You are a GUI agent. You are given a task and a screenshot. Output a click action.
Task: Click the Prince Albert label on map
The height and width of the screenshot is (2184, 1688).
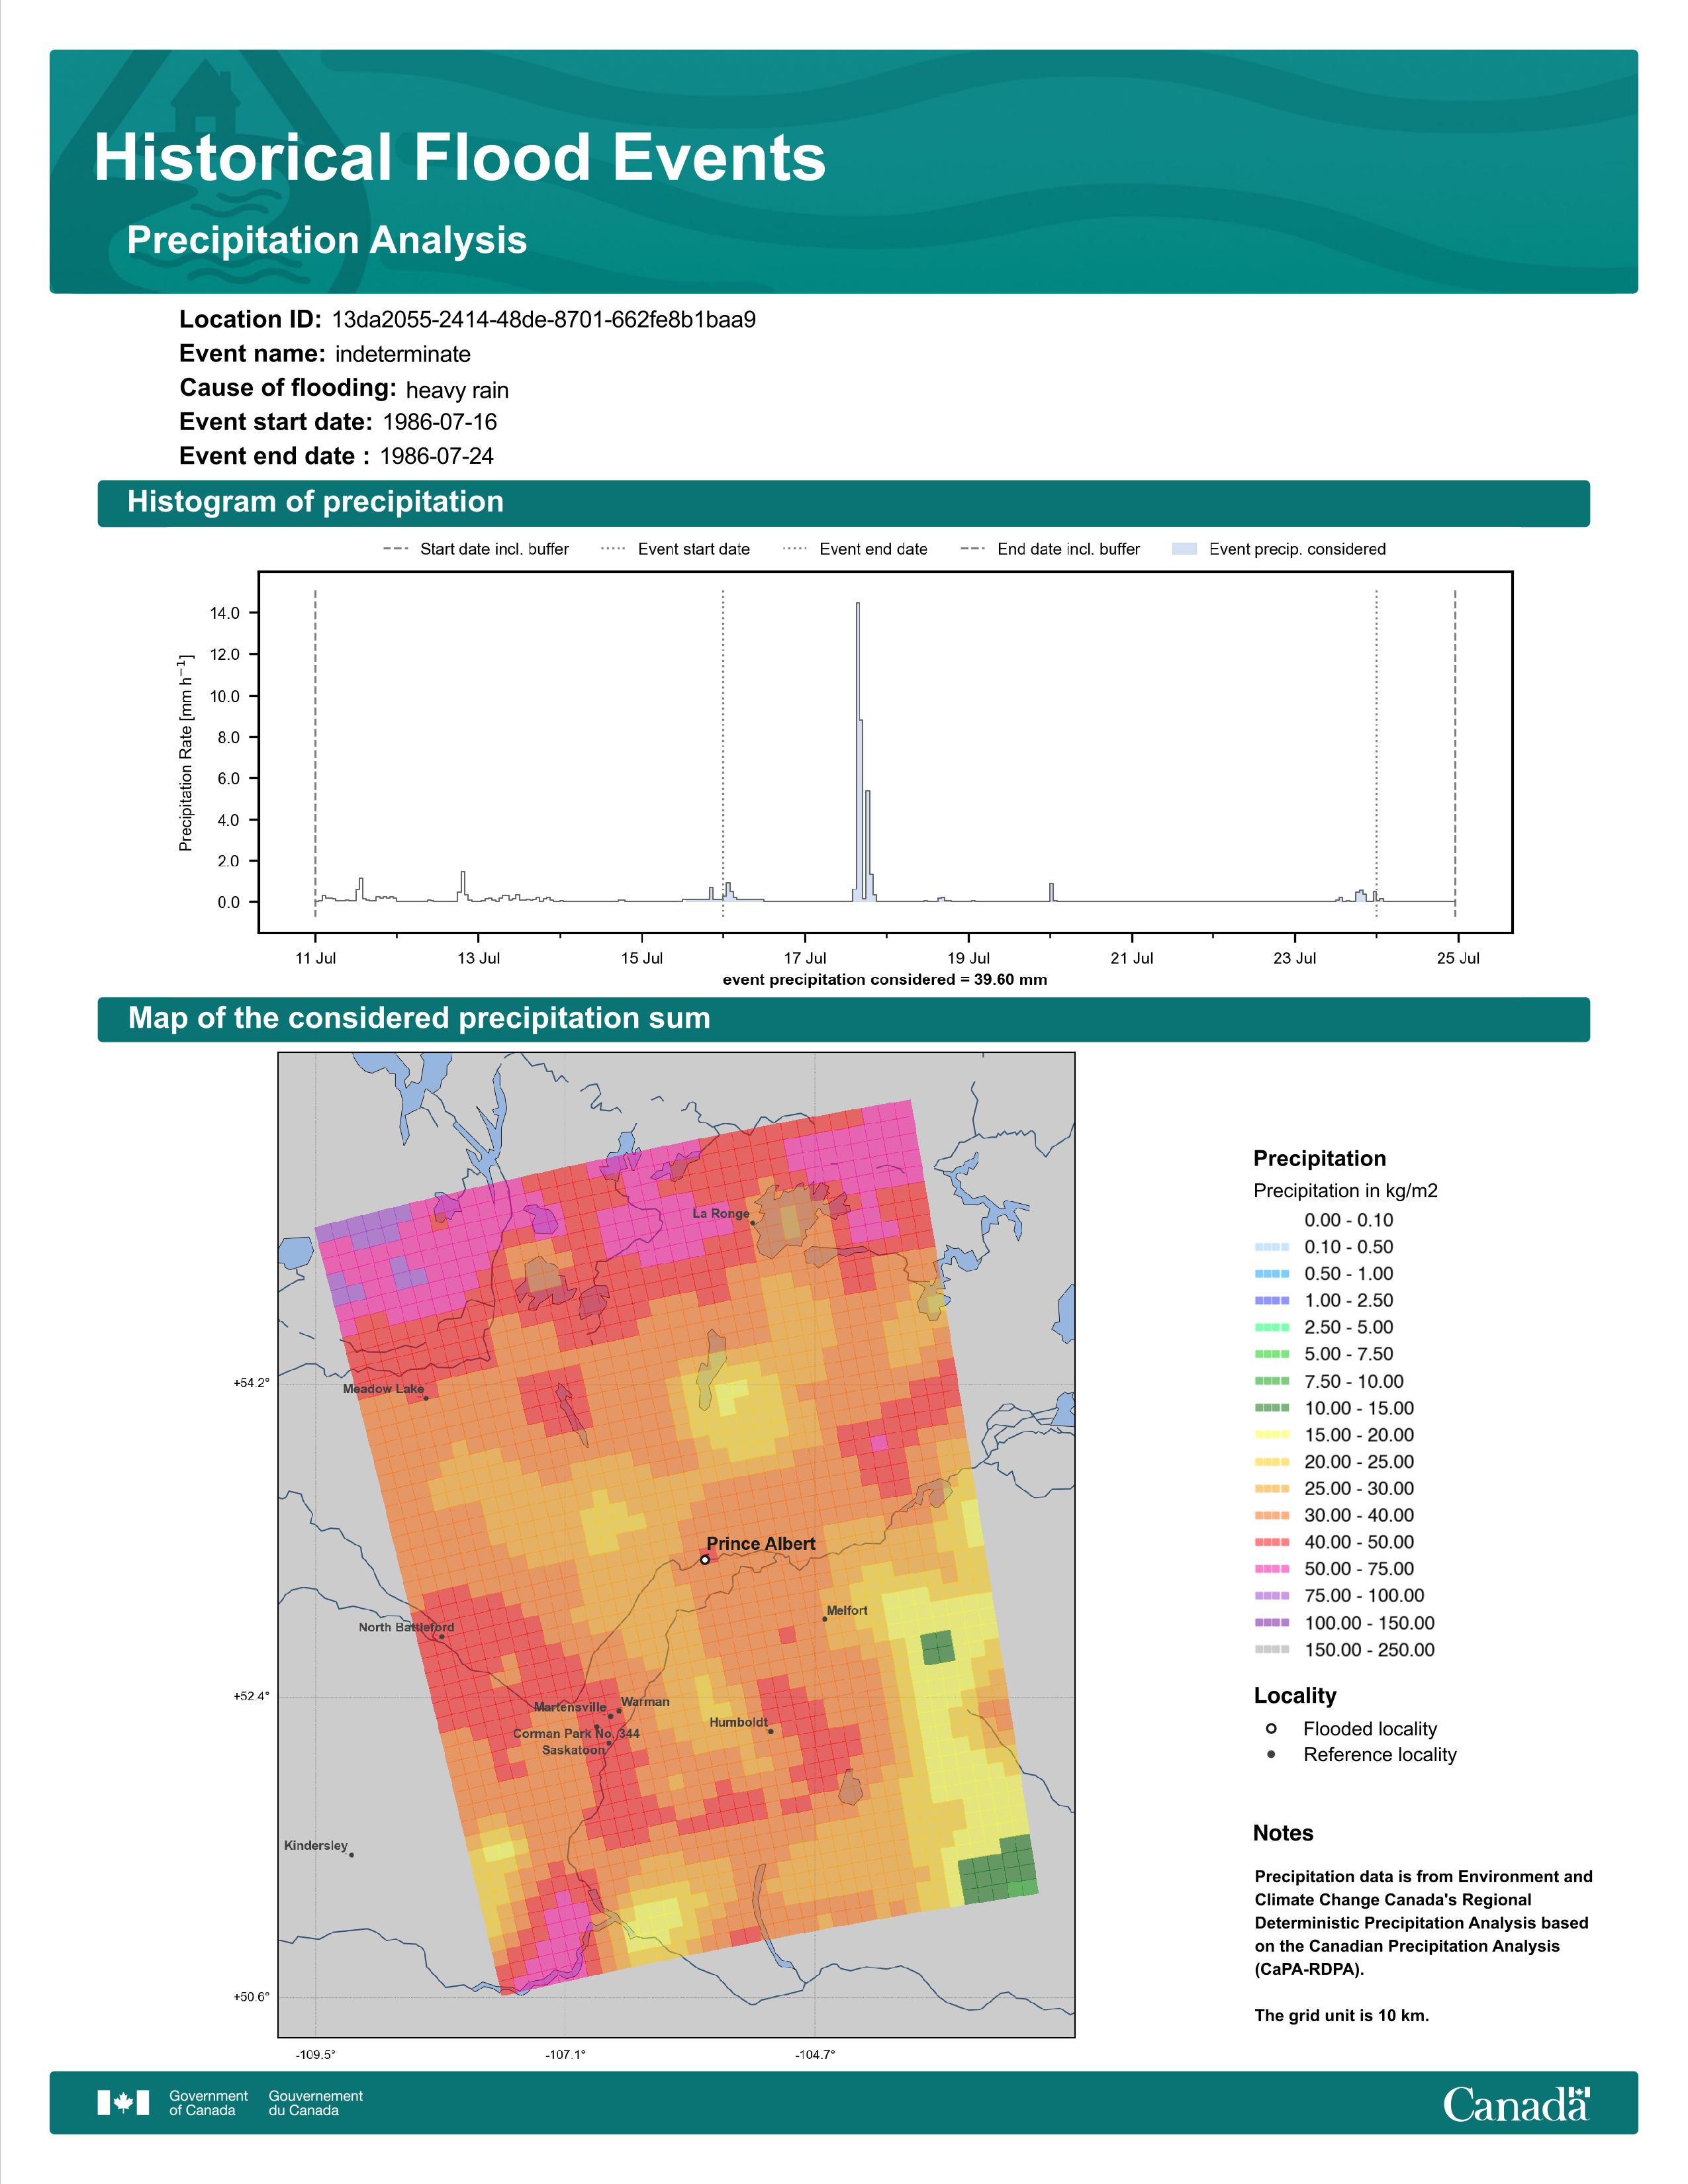tap(761, 1543)
